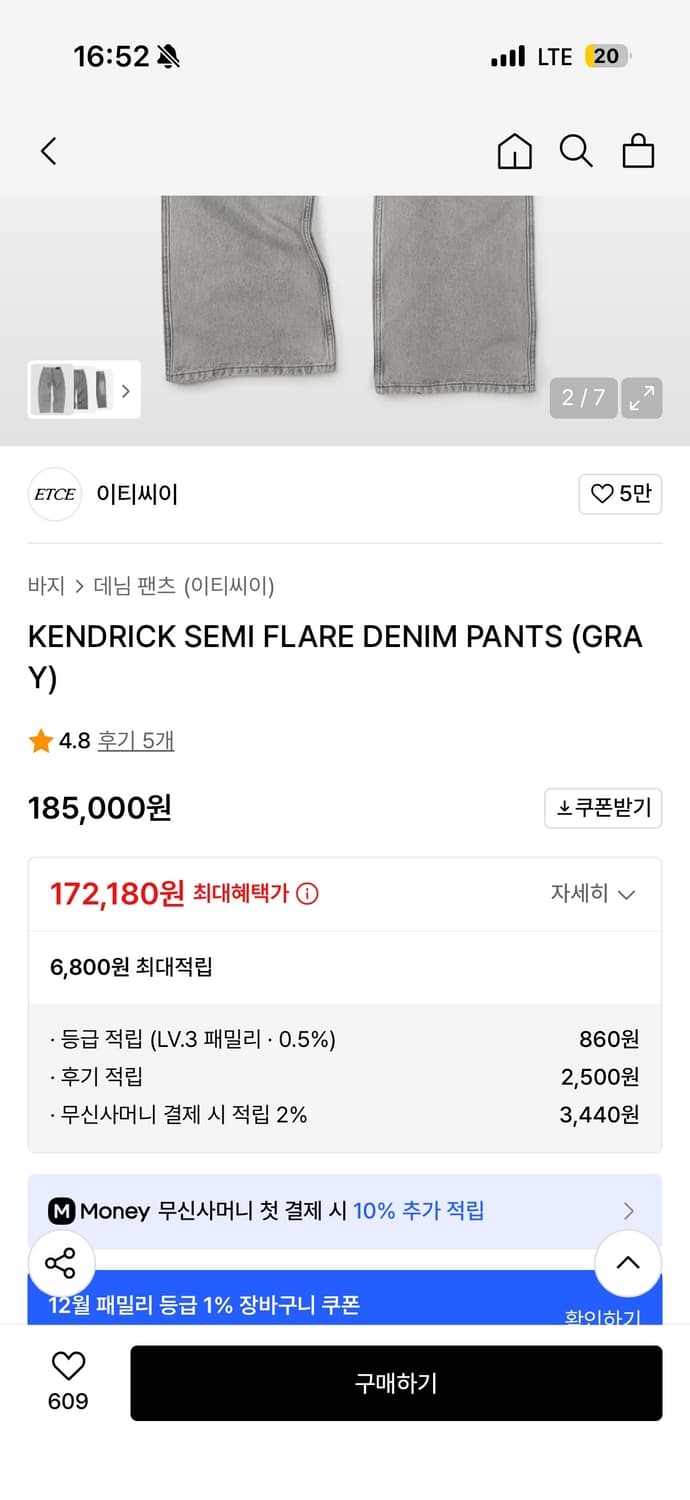The image size is (690, 1500).
Task: Toggle the heart to like the product
Action: coord(67,1369)
